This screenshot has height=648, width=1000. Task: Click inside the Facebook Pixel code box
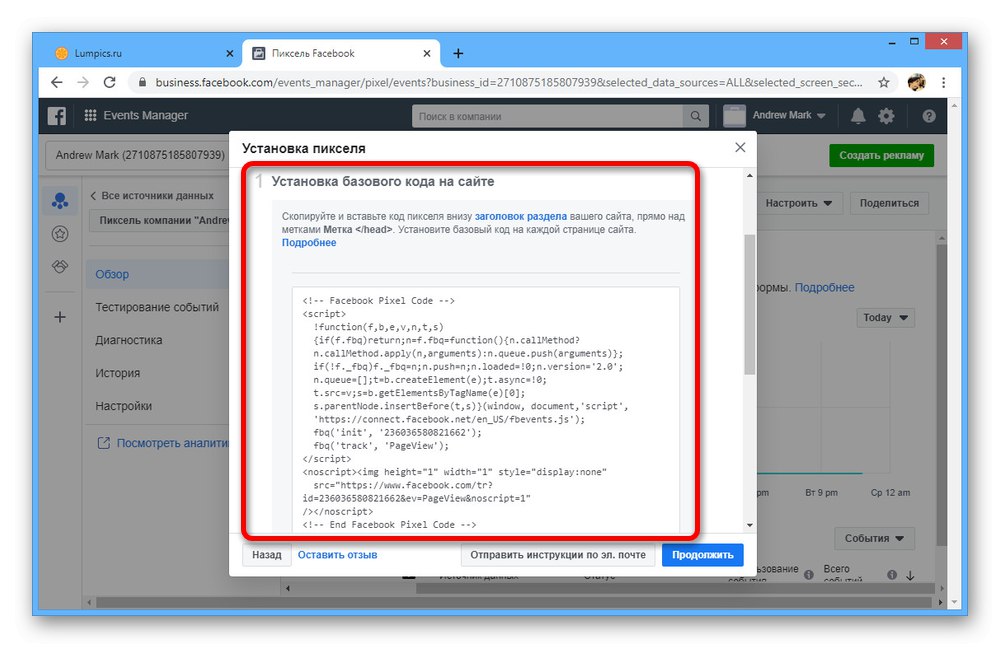click(485, 411)
